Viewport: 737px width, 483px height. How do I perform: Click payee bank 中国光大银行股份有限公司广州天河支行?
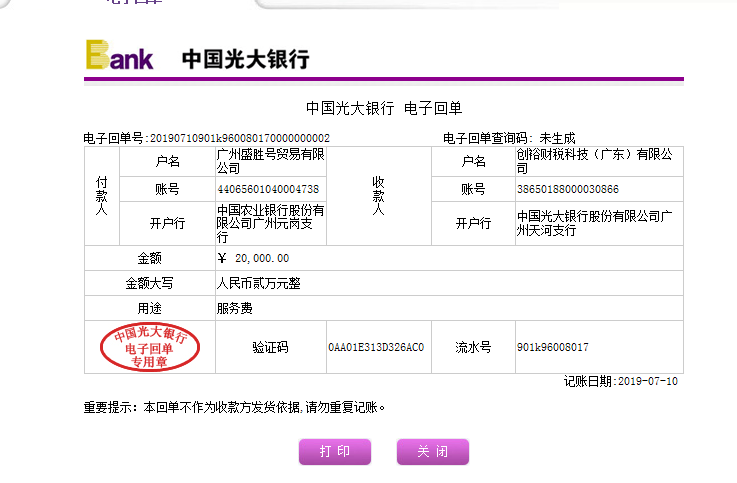[595, 223]
